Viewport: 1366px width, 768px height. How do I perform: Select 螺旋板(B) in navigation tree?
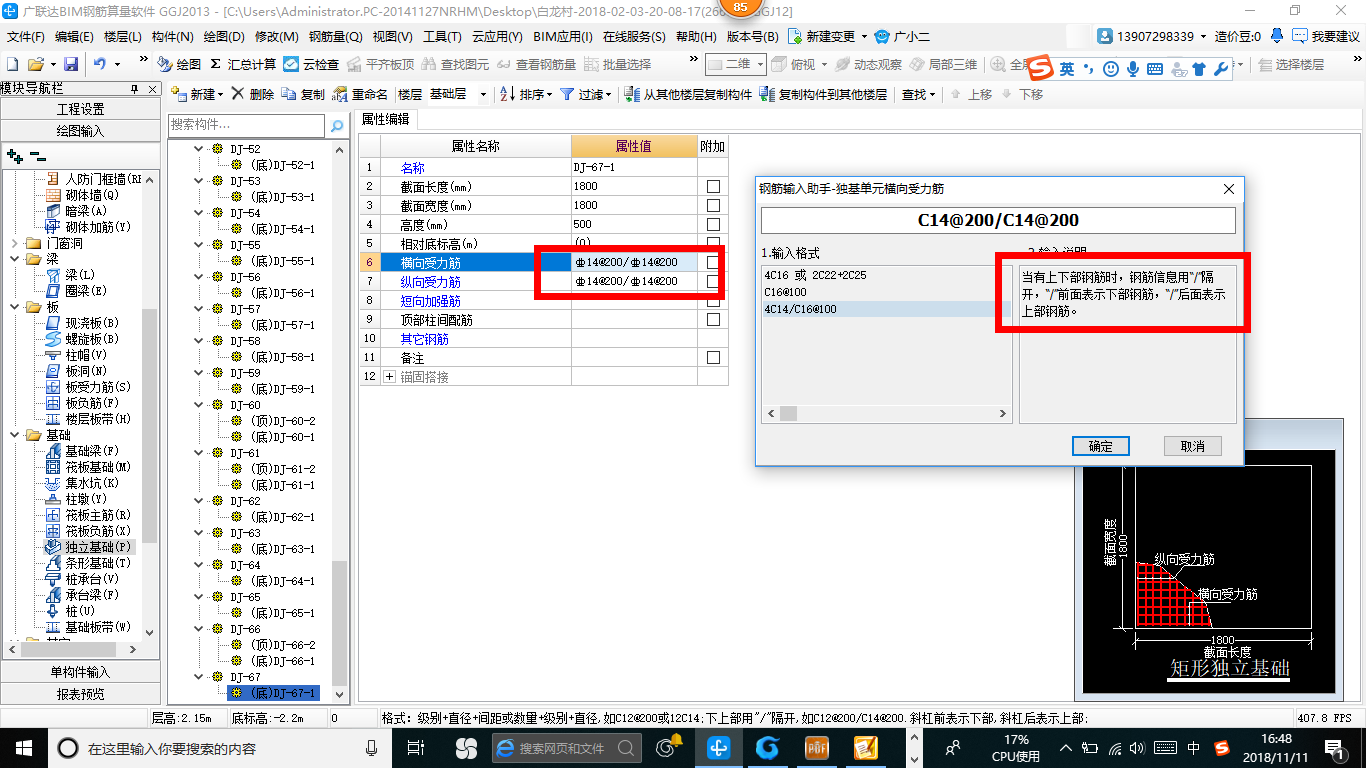tap(82, 339)
